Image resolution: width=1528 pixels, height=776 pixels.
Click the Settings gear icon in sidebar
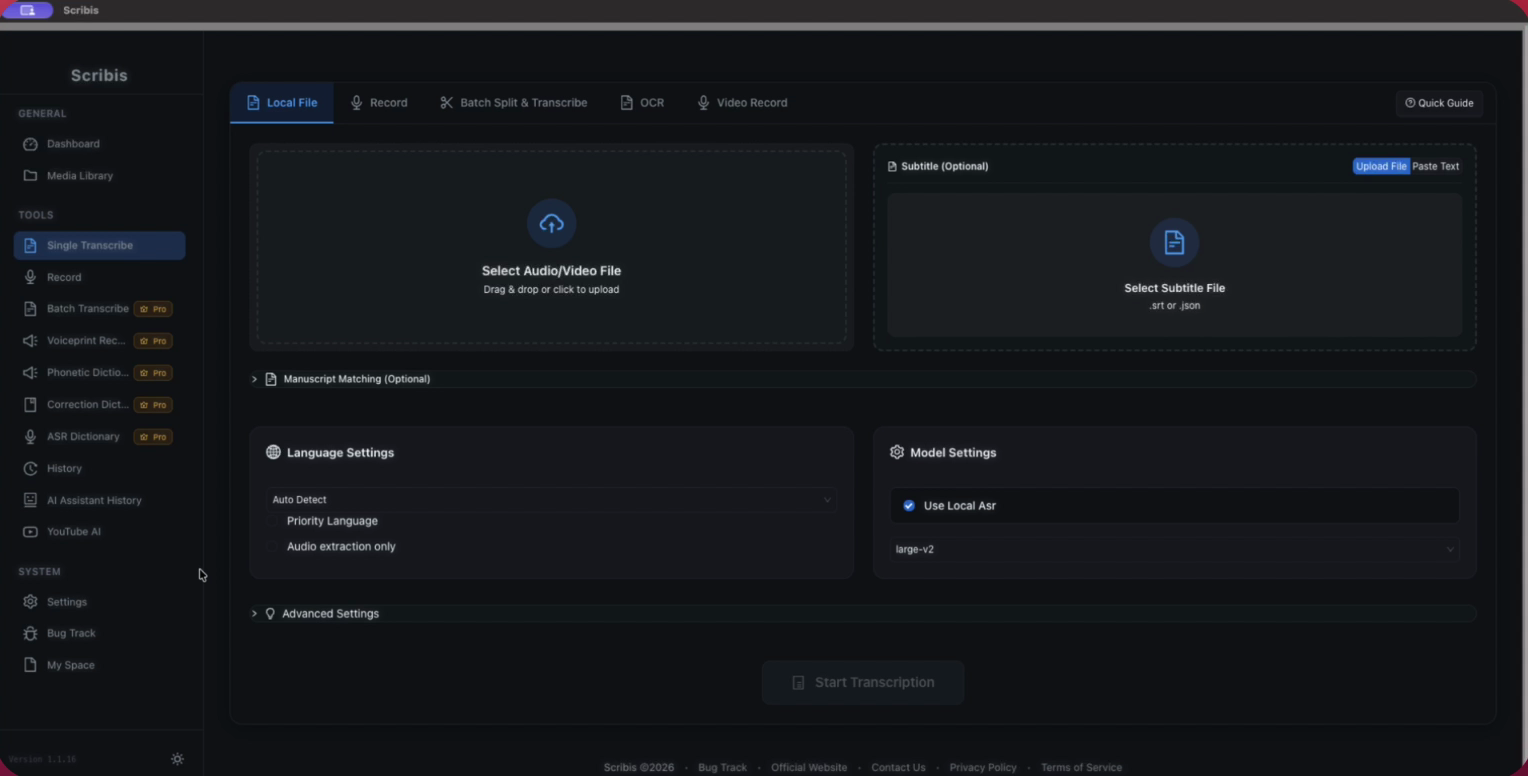(x=30, y=602)
